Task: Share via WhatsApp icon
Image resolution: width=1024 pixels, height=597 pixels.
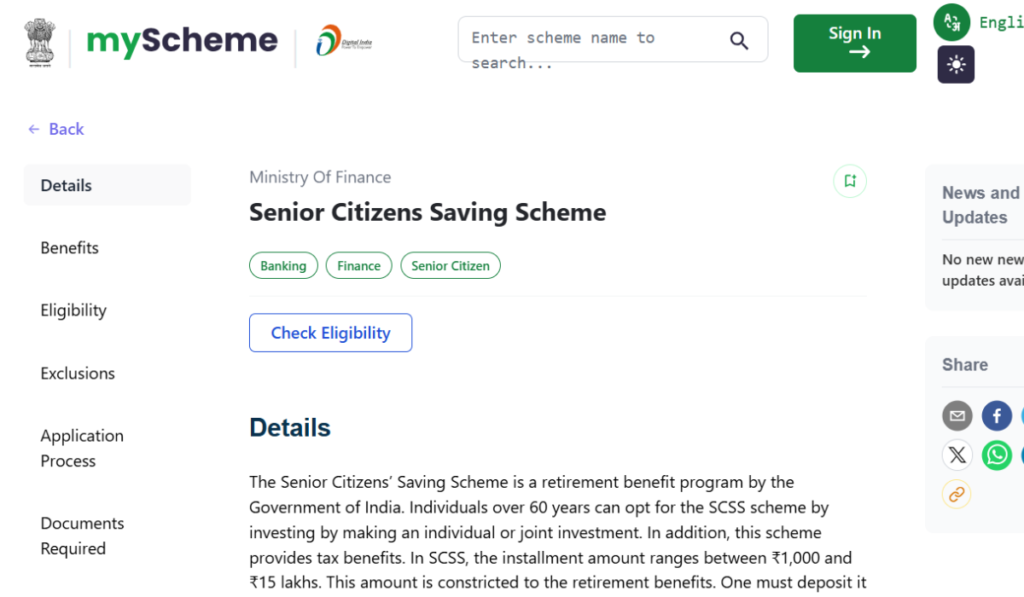Action: (997, 456)
